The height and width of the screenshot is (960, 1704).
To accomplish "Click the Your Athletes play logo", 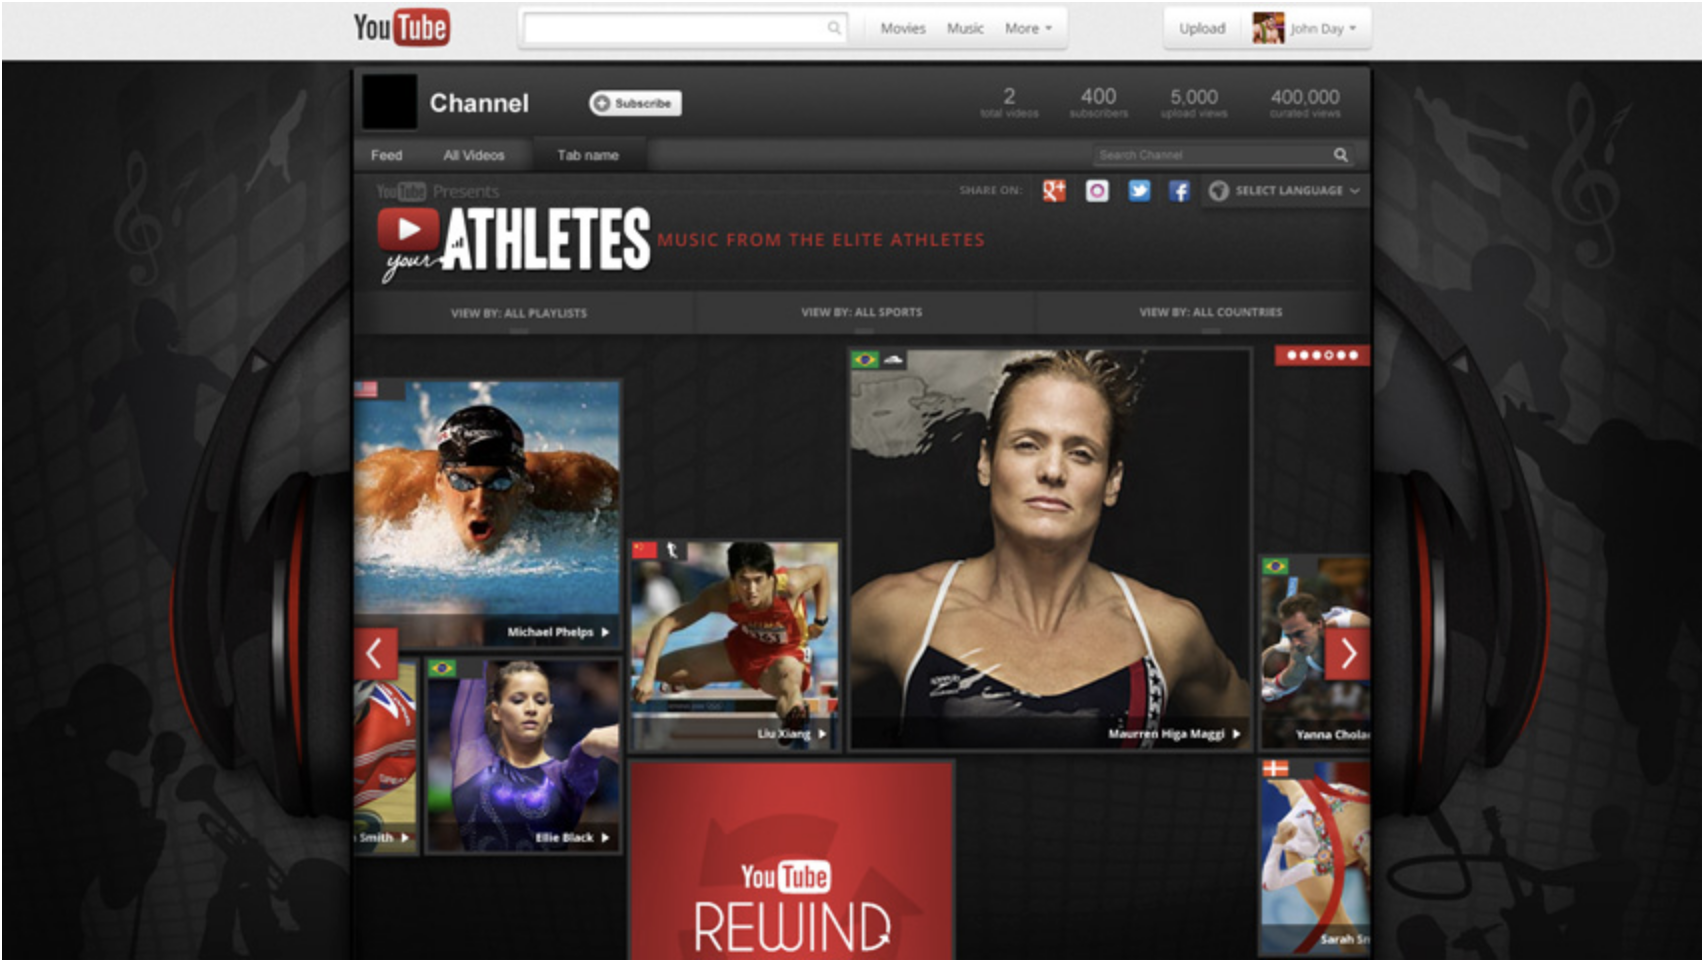I will click(x=408, y=229).
